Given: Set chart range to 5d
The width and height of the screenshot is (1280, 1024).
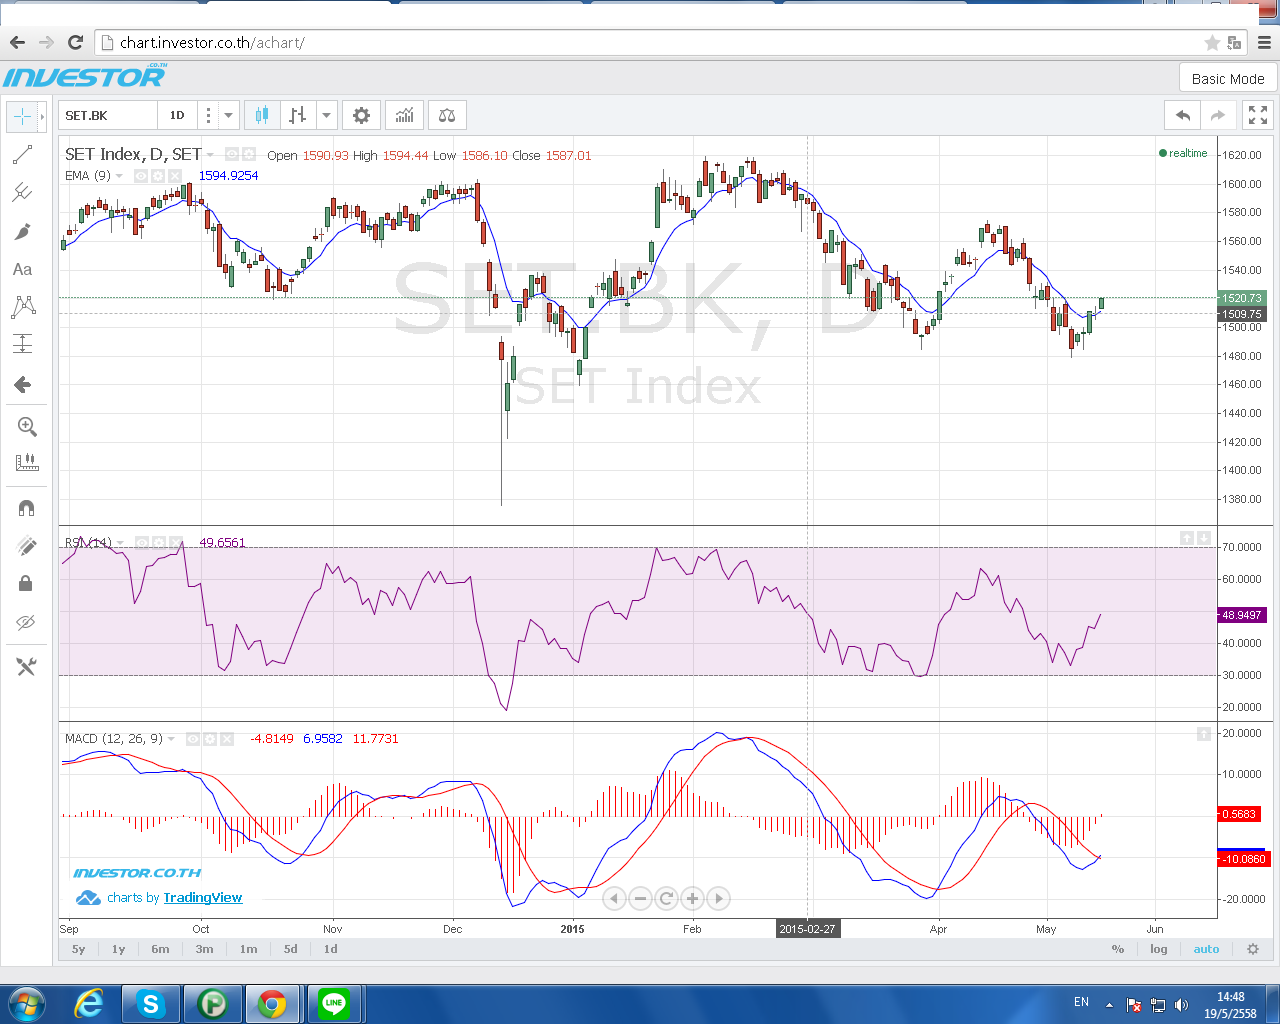Looking at the screenshot, I should (291, 949).
